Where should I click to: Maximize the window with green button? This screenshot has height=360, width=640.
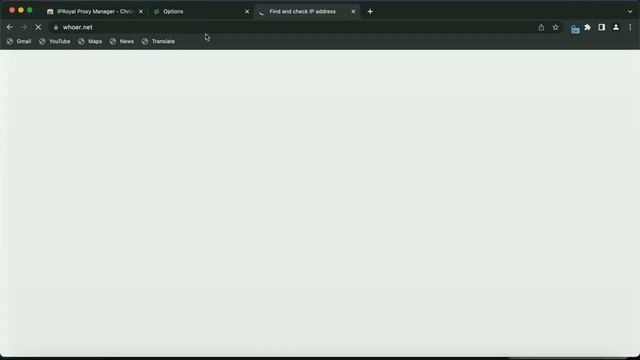30,10
